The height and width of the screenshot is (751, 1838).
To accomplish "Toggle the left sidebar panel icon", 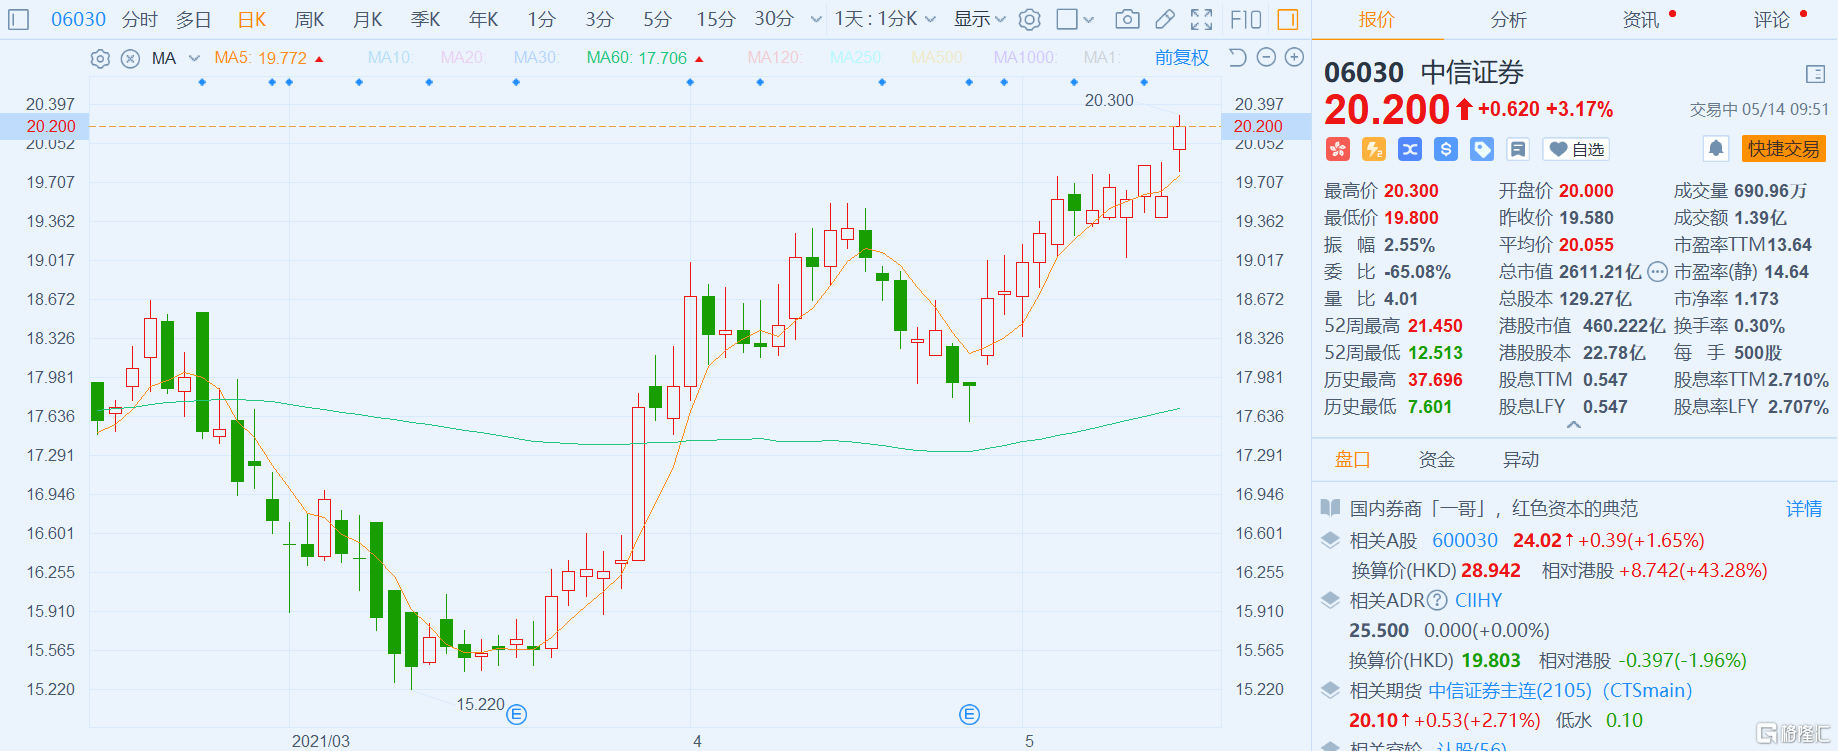I will pyautogui.click(x=19, y=19).
